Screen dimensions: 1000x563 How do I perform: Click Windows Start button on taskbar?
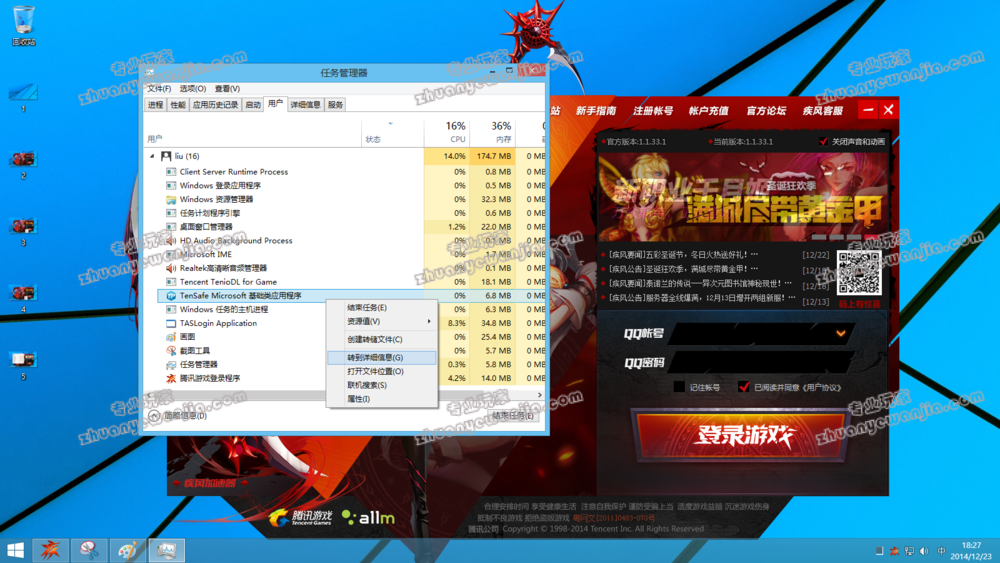15,550
